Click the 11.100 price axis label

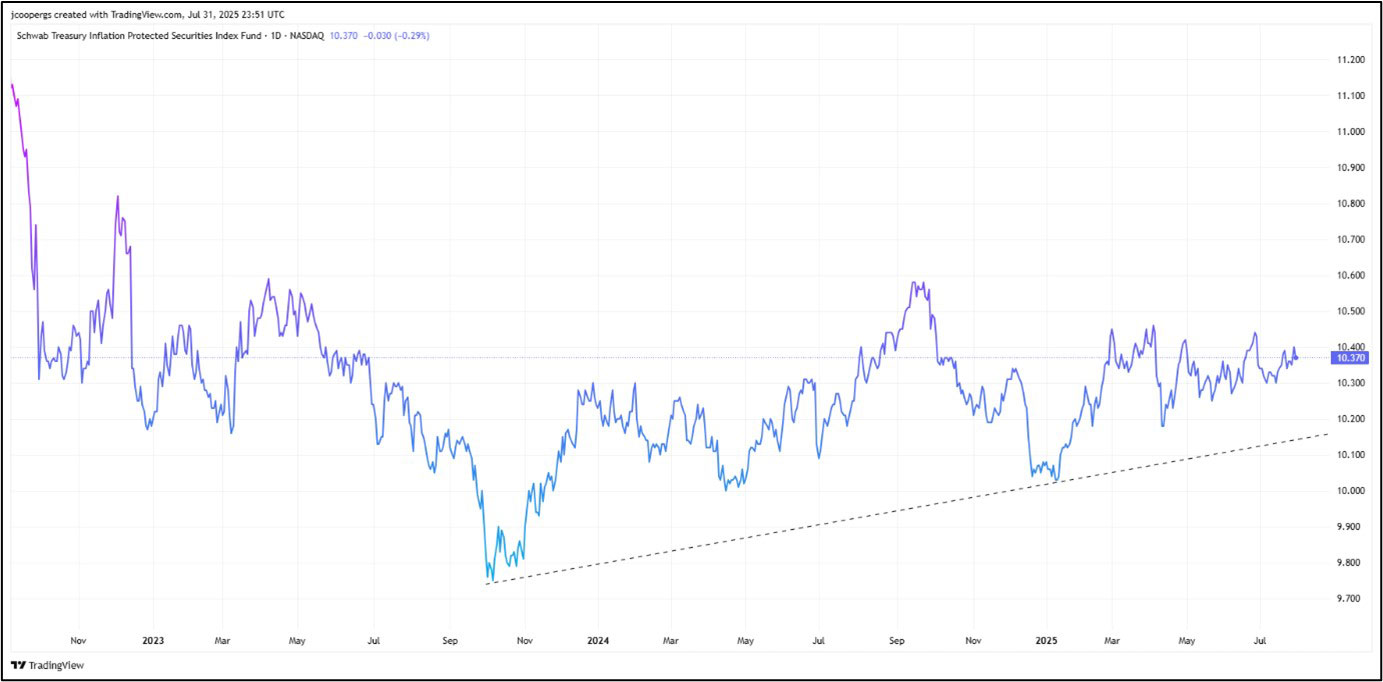tap(1350, 96)
